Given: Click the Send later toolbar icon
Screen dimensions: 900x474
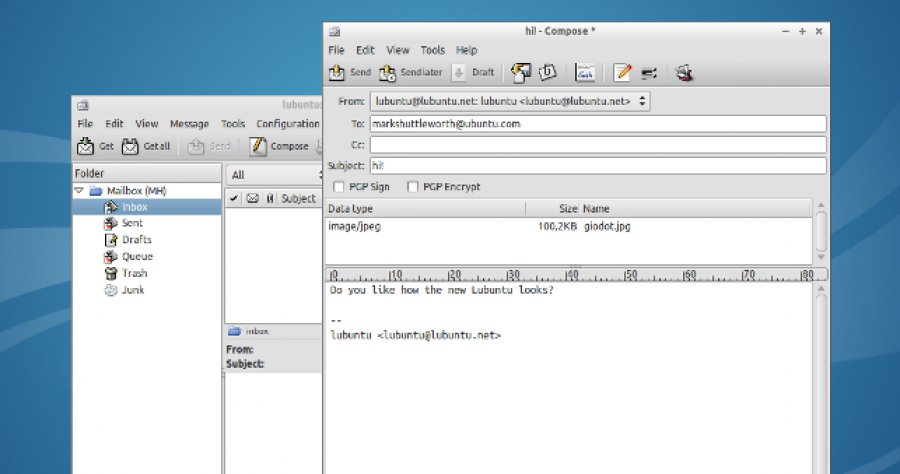Looking at the screenshot, I should click(x=386, y=73).
